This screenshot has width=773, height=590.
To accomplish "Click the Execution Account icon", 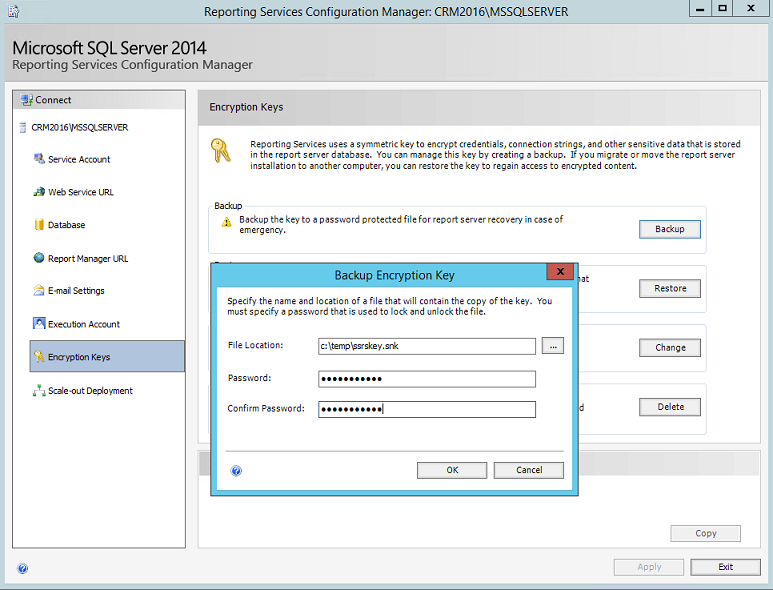I will click(x=39, y=323).
